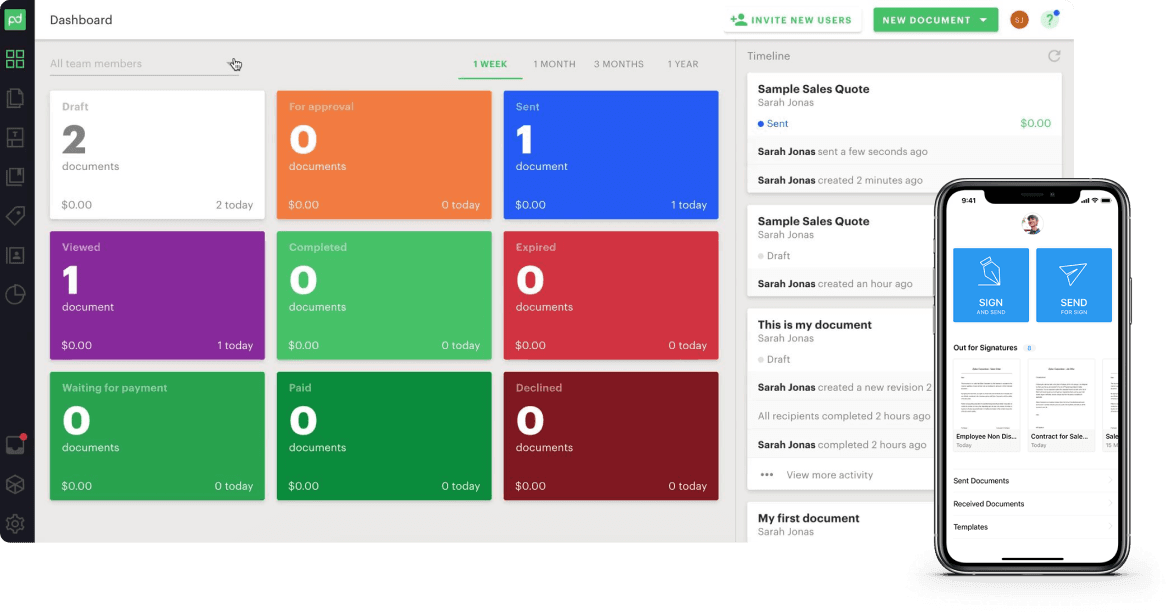Viewport: 1168px width, 612px height.
Task: Click Invite New Users button
Action: click(792, 20)
